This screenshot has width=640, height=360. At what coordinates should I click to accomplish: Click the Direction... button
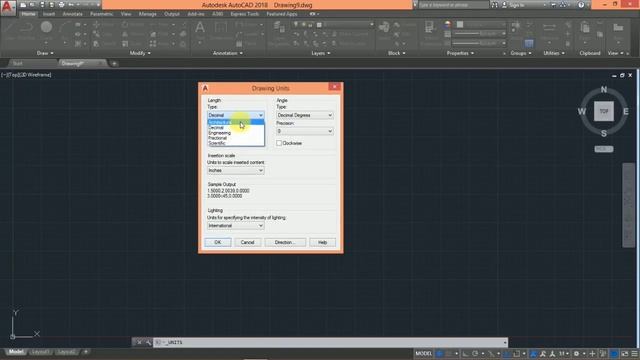click(x=284, y=242)
